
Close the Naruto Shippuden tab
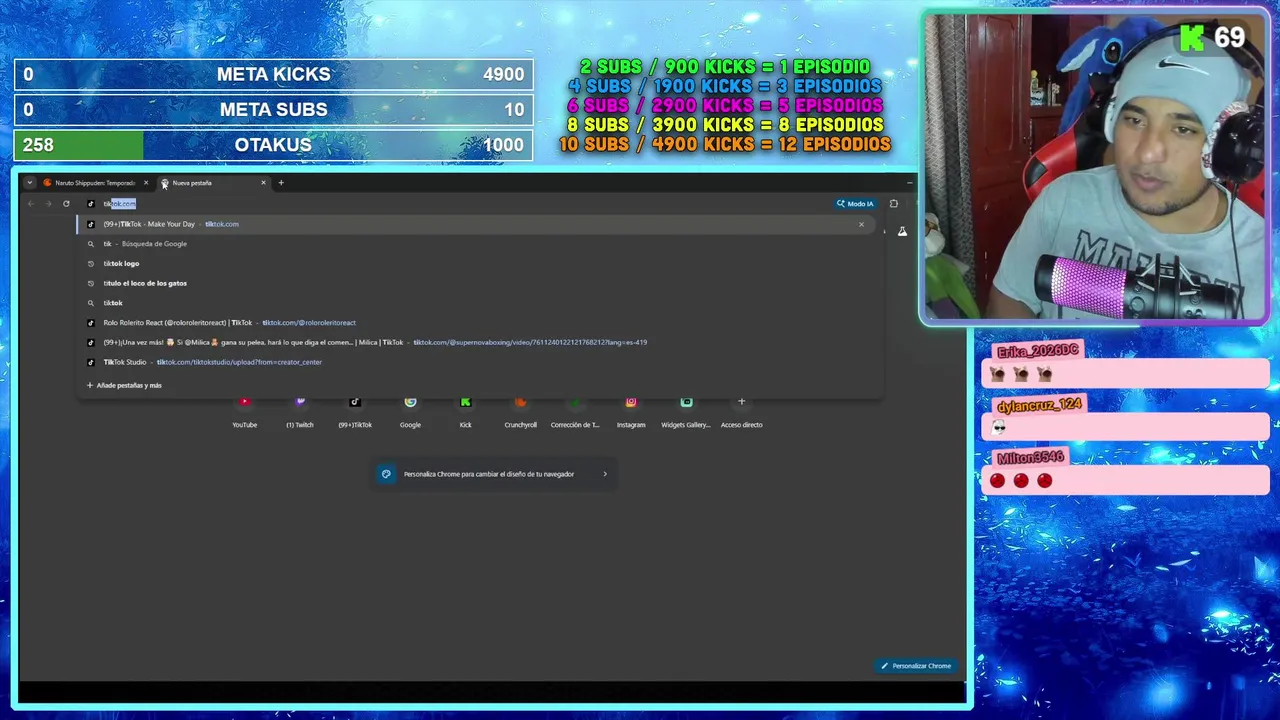click(x=146, y=183)
